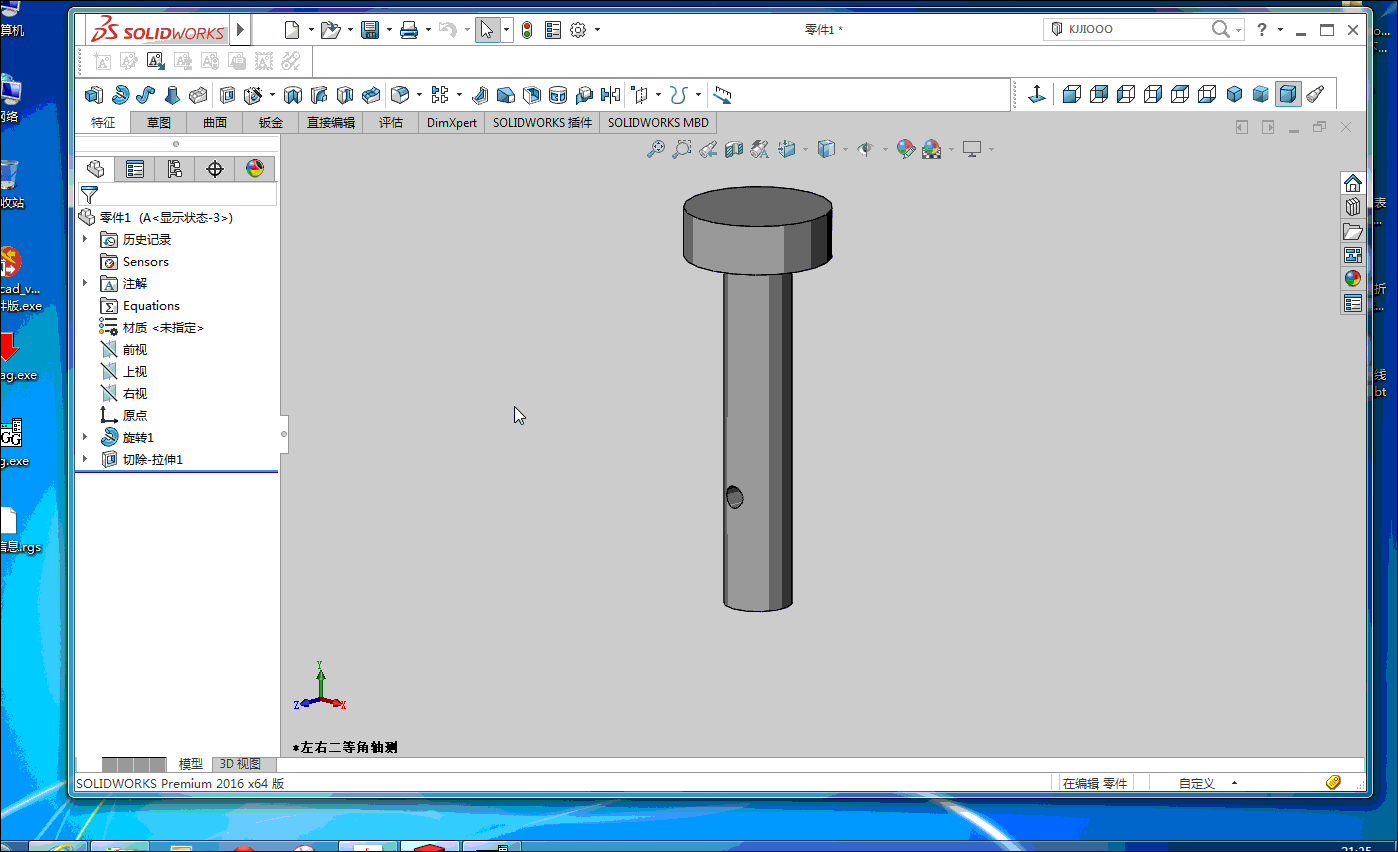The height and width of the screenshot is (852, 1398).
Task: Click the Previous View icon
Action: click(x=708, y=149)
